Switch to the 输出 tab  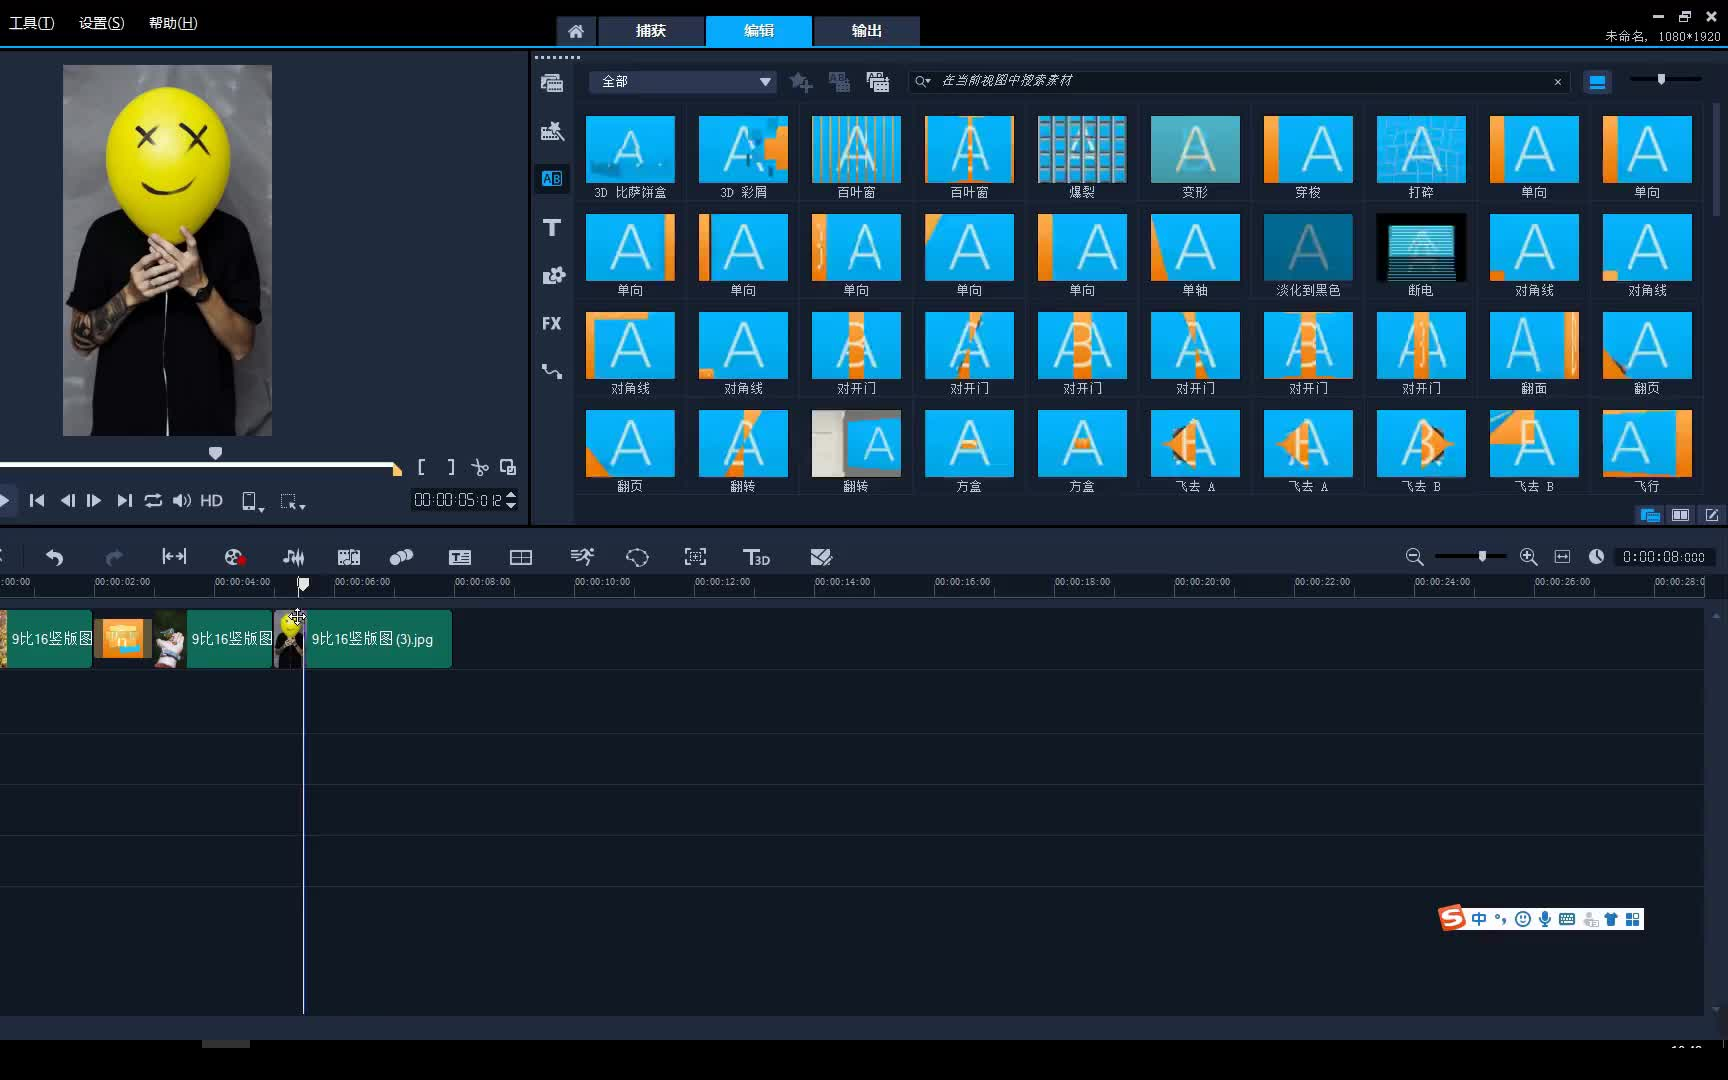(x=866, y=31)
